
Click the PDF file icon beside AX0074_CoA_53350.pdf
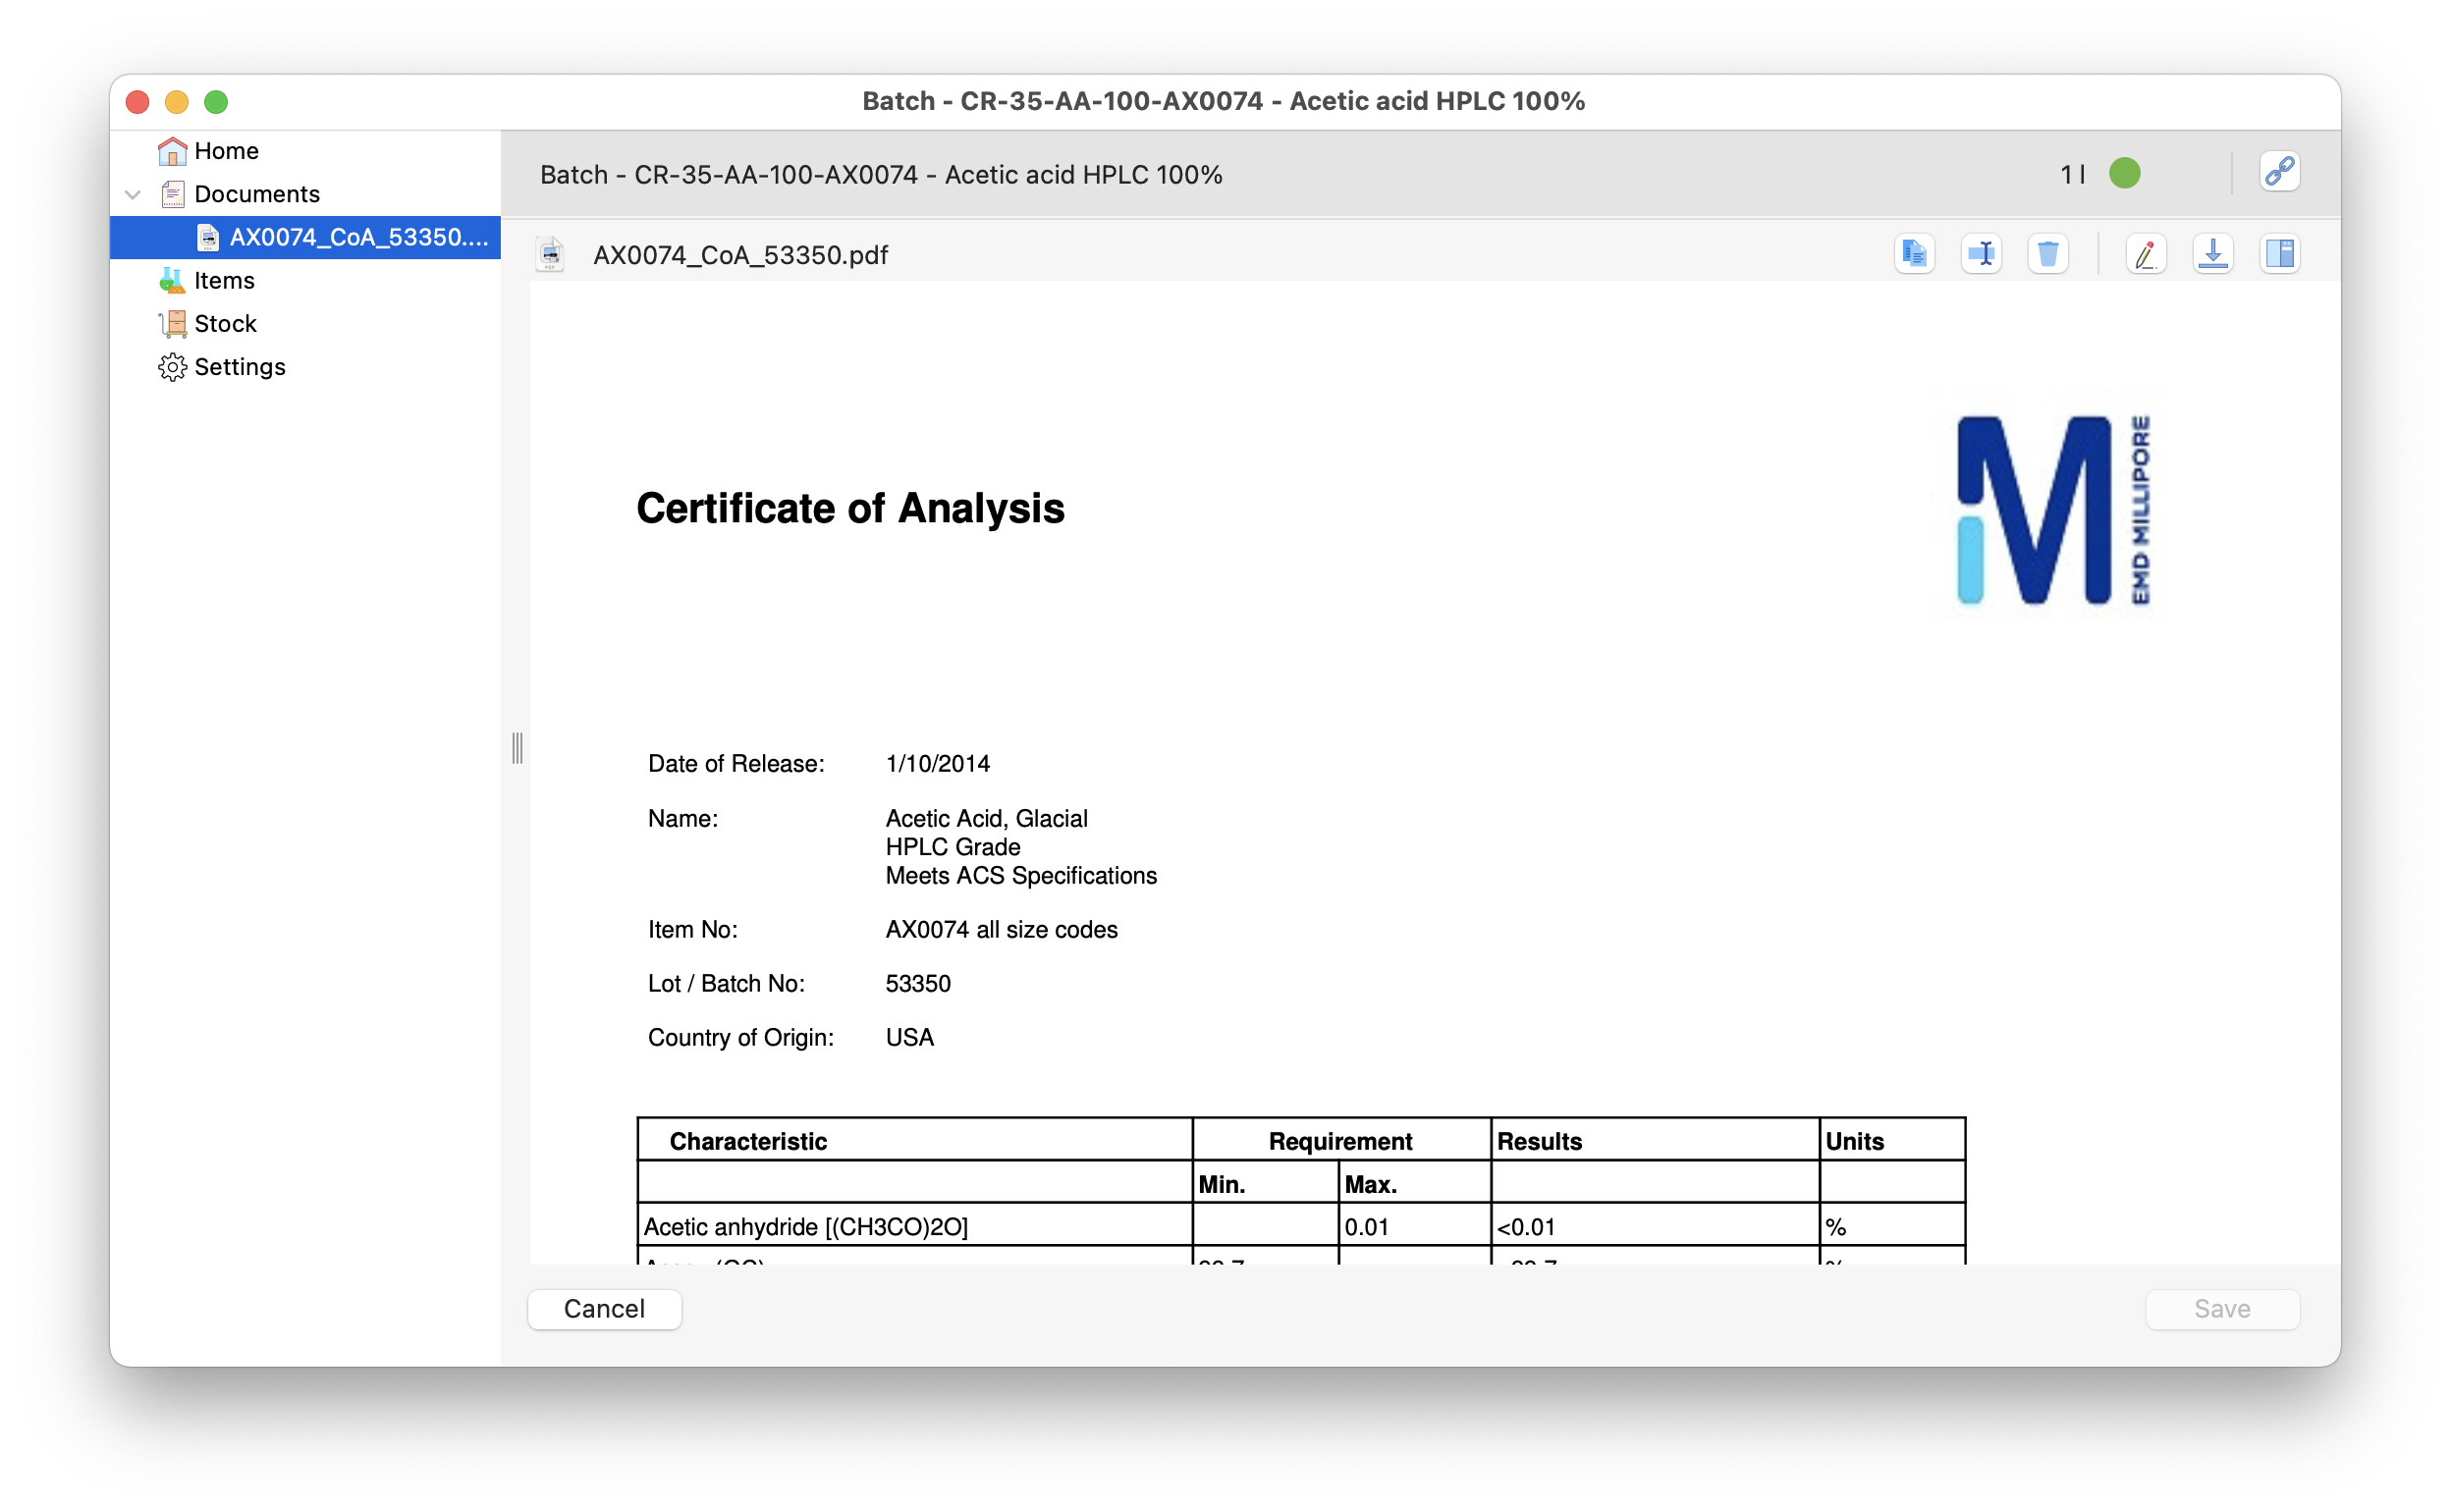pyautogui.click(x=550, y=255)
